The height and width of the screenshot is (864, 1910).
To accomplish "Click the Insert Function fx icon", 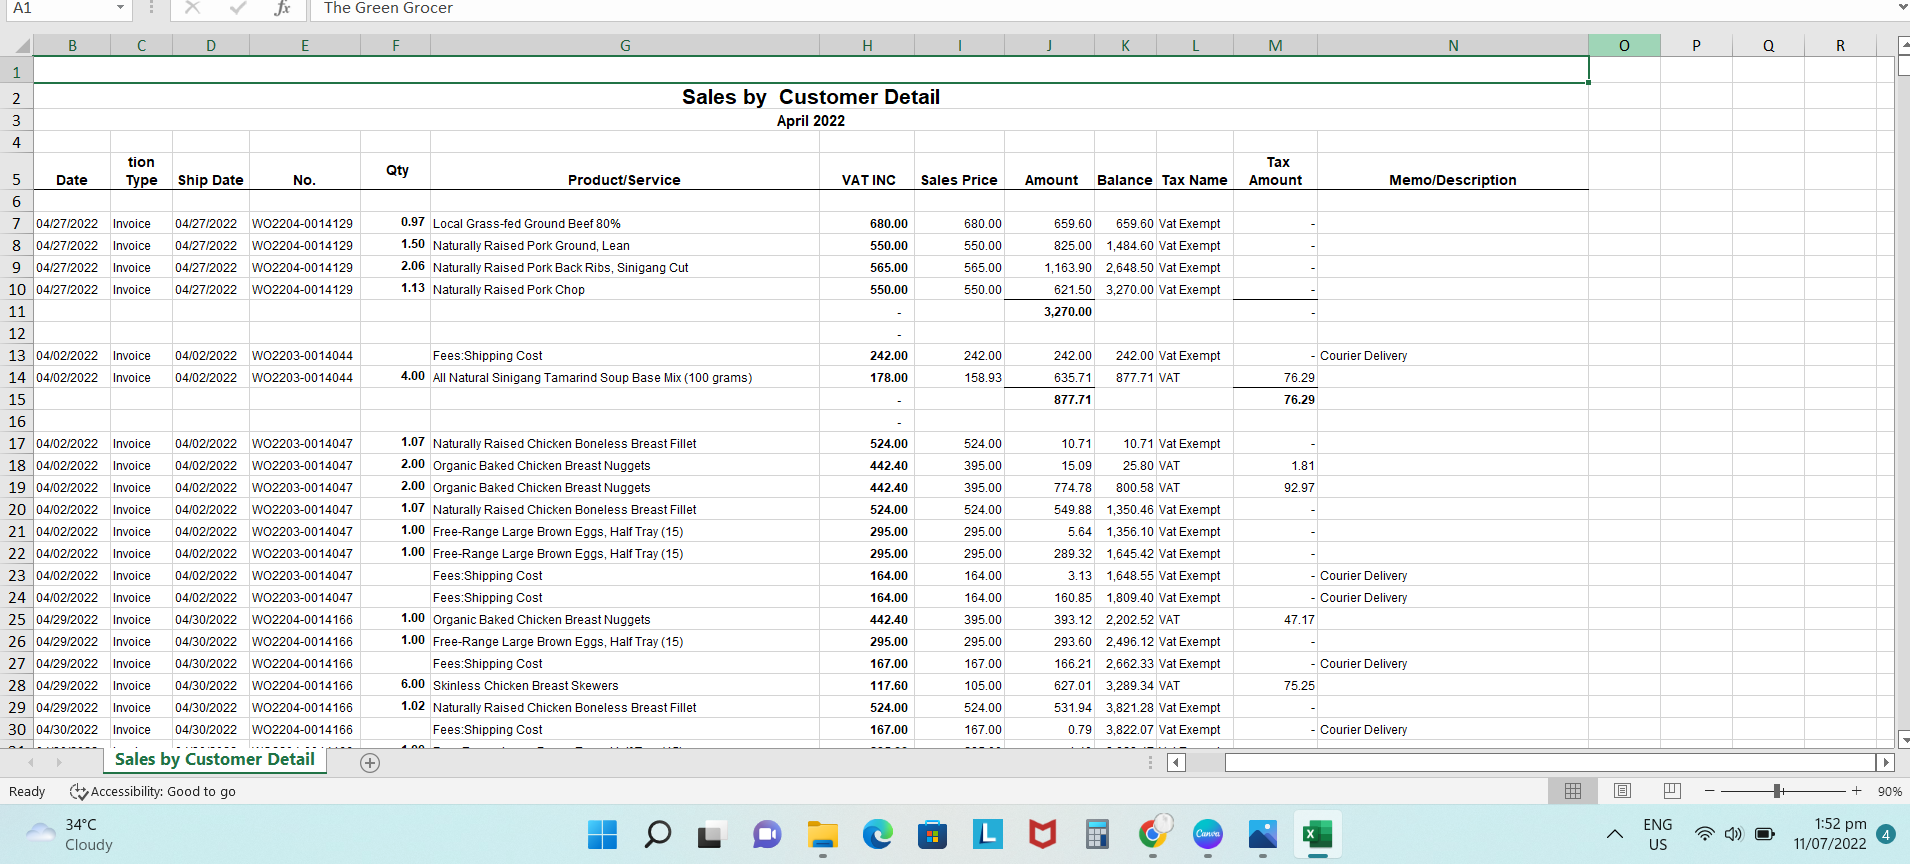I will tap(282, 8).
